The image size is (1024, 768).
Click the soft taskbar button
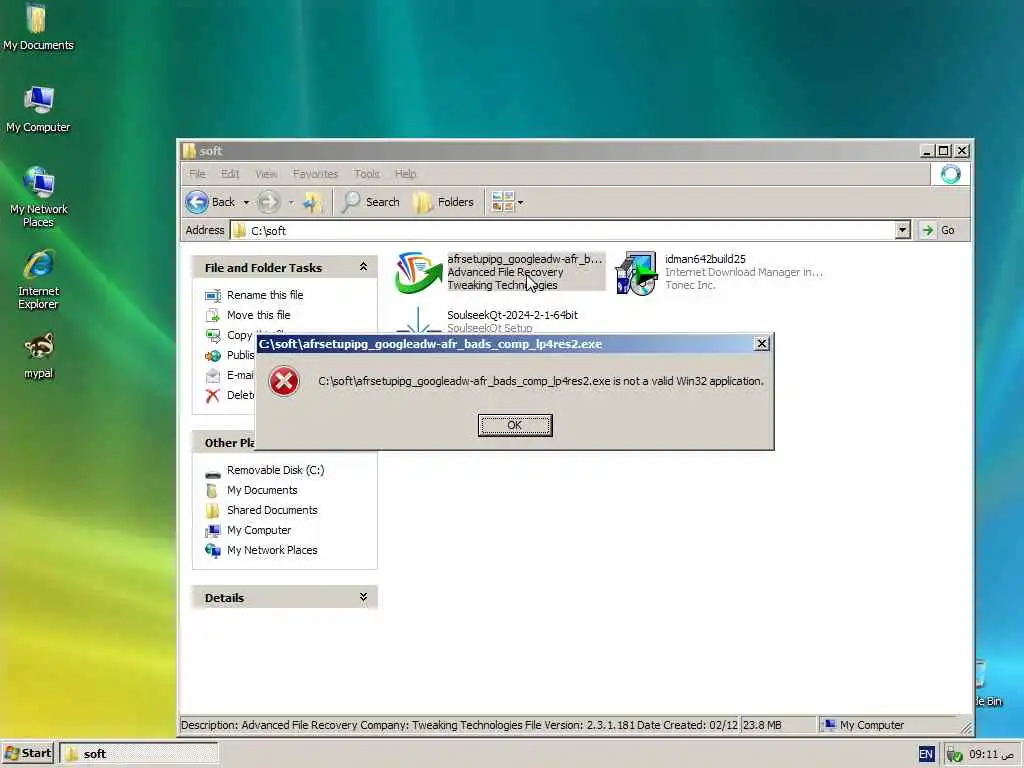[x=138, y=754]
